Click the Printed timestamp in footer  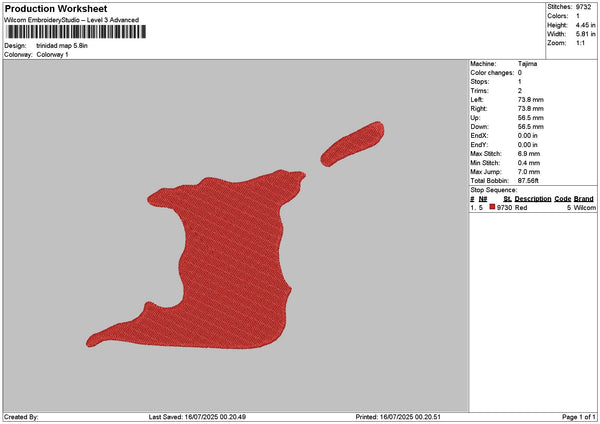tap(398, 417)
